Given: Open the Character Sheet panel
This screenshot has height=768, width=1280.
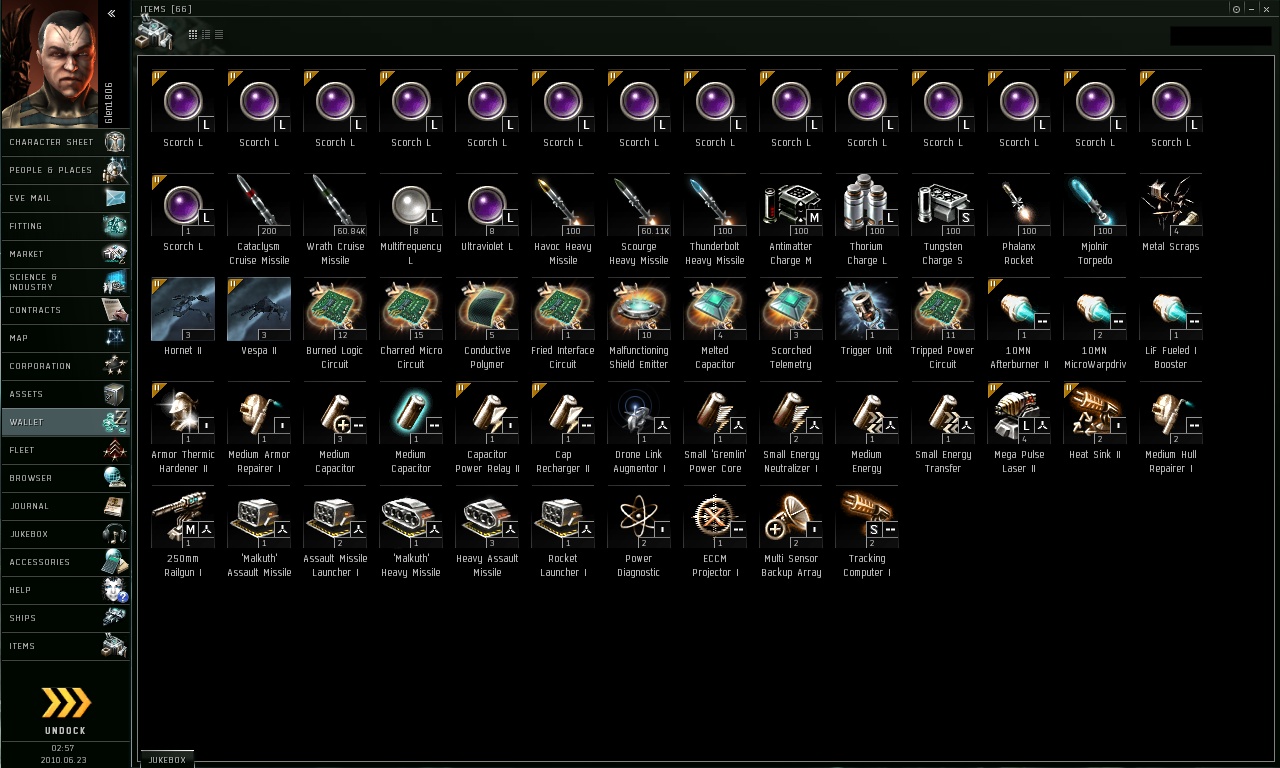Looking at the screenshot, I should coord(65,142).
